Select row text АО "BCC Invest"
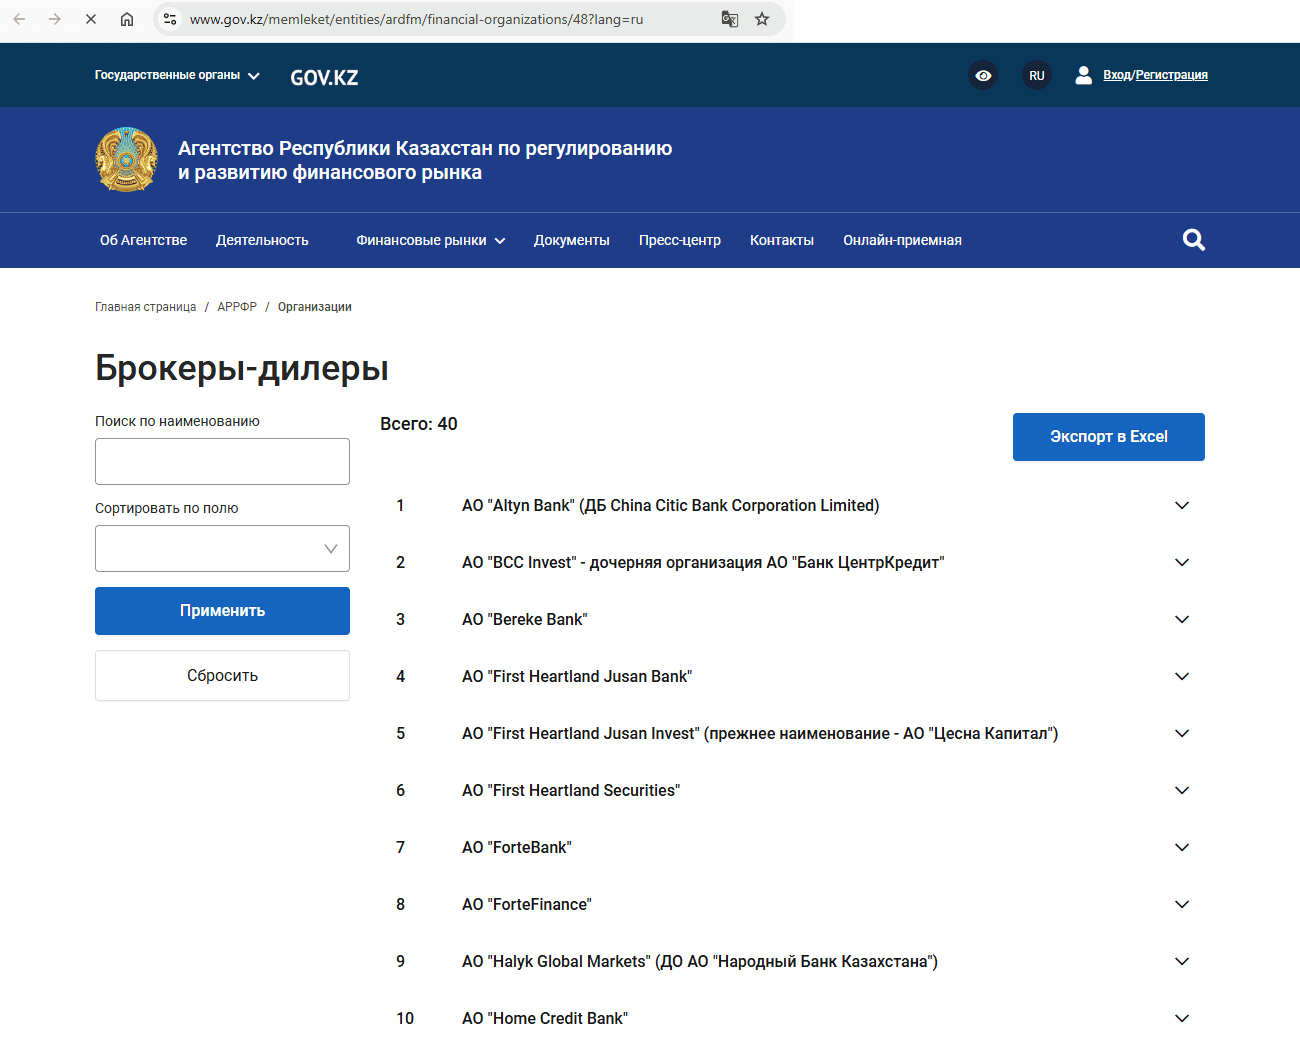Screen dimensions: 1300x1054 pyautogui.click(x=703, y=563)
